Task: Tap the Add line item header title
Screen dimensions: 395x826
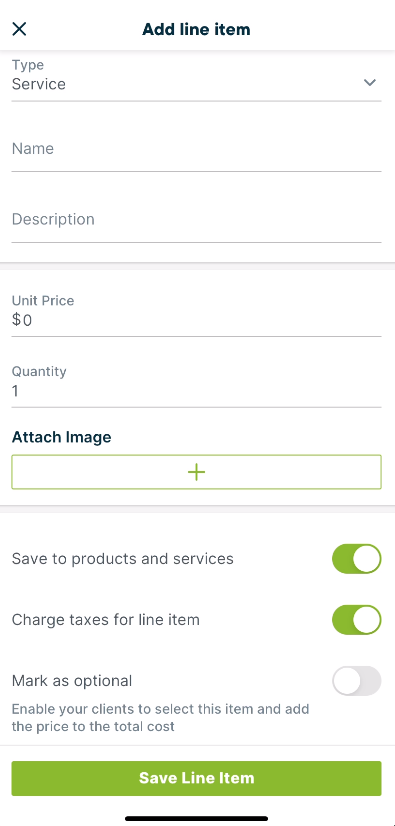Action: (196, 29)
